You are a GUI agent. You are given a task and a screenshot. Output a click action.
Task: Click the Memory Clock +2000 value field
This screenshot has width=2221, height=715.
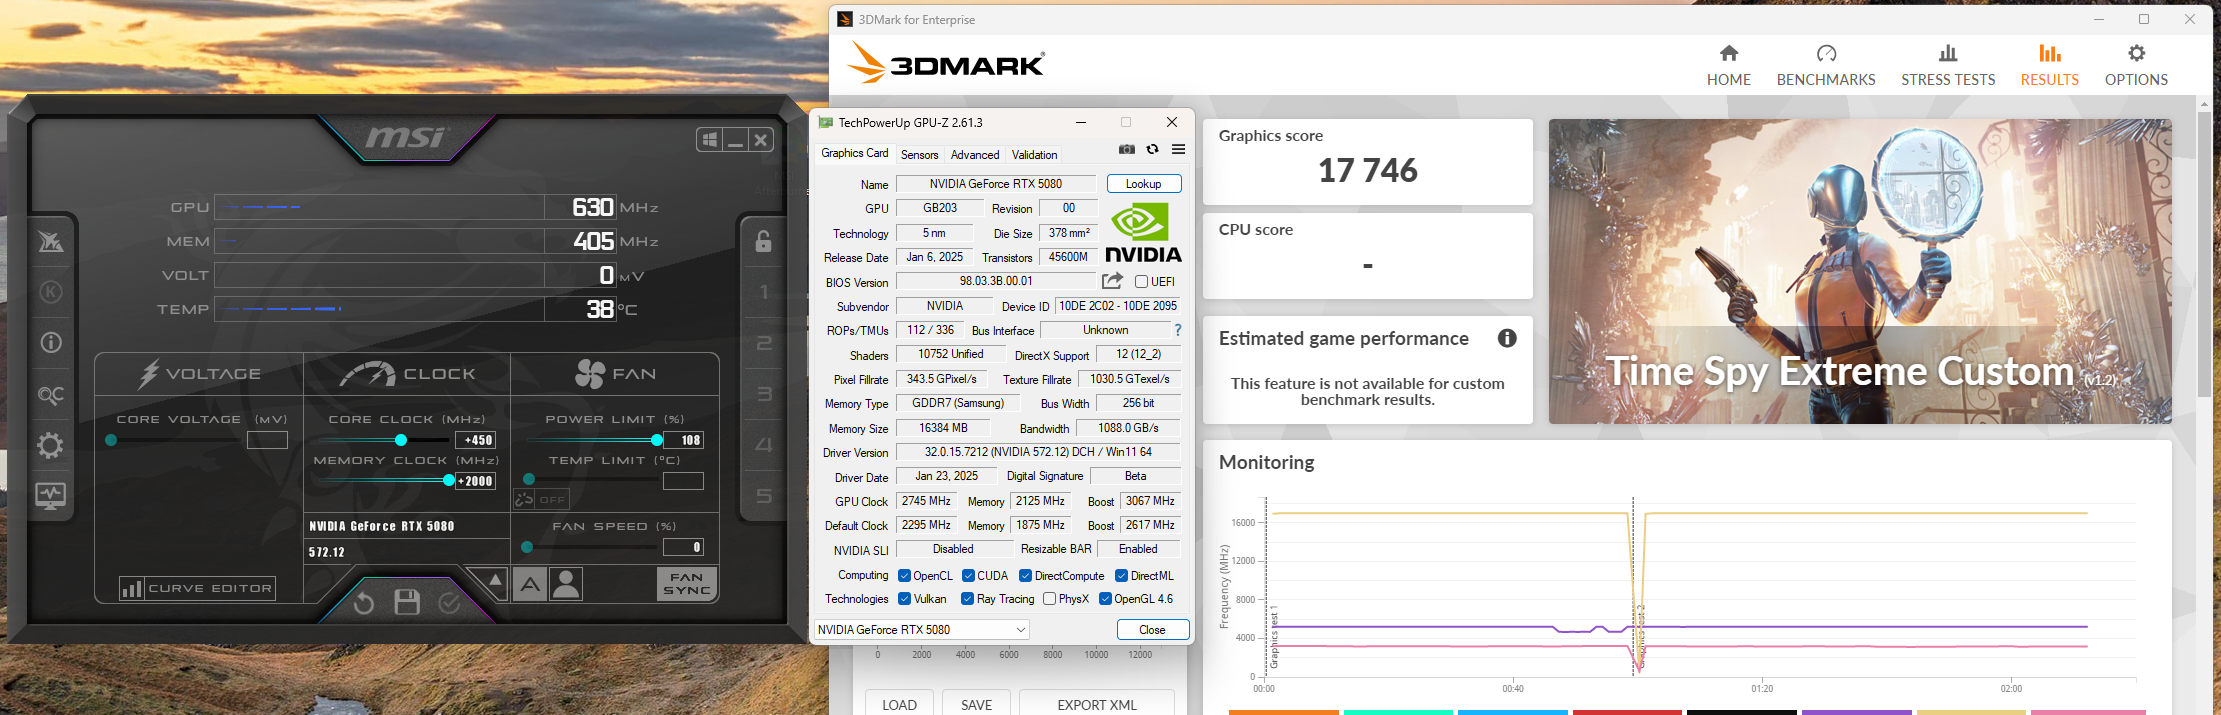pyautogui.click(x=475, y=481)
